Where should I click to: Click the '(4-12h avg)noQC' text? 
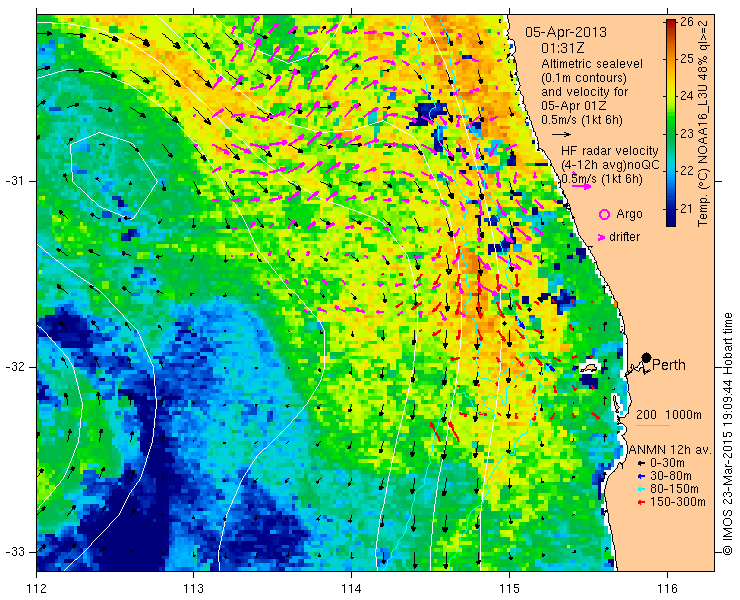pyautogui.click(x=610, y=165)
